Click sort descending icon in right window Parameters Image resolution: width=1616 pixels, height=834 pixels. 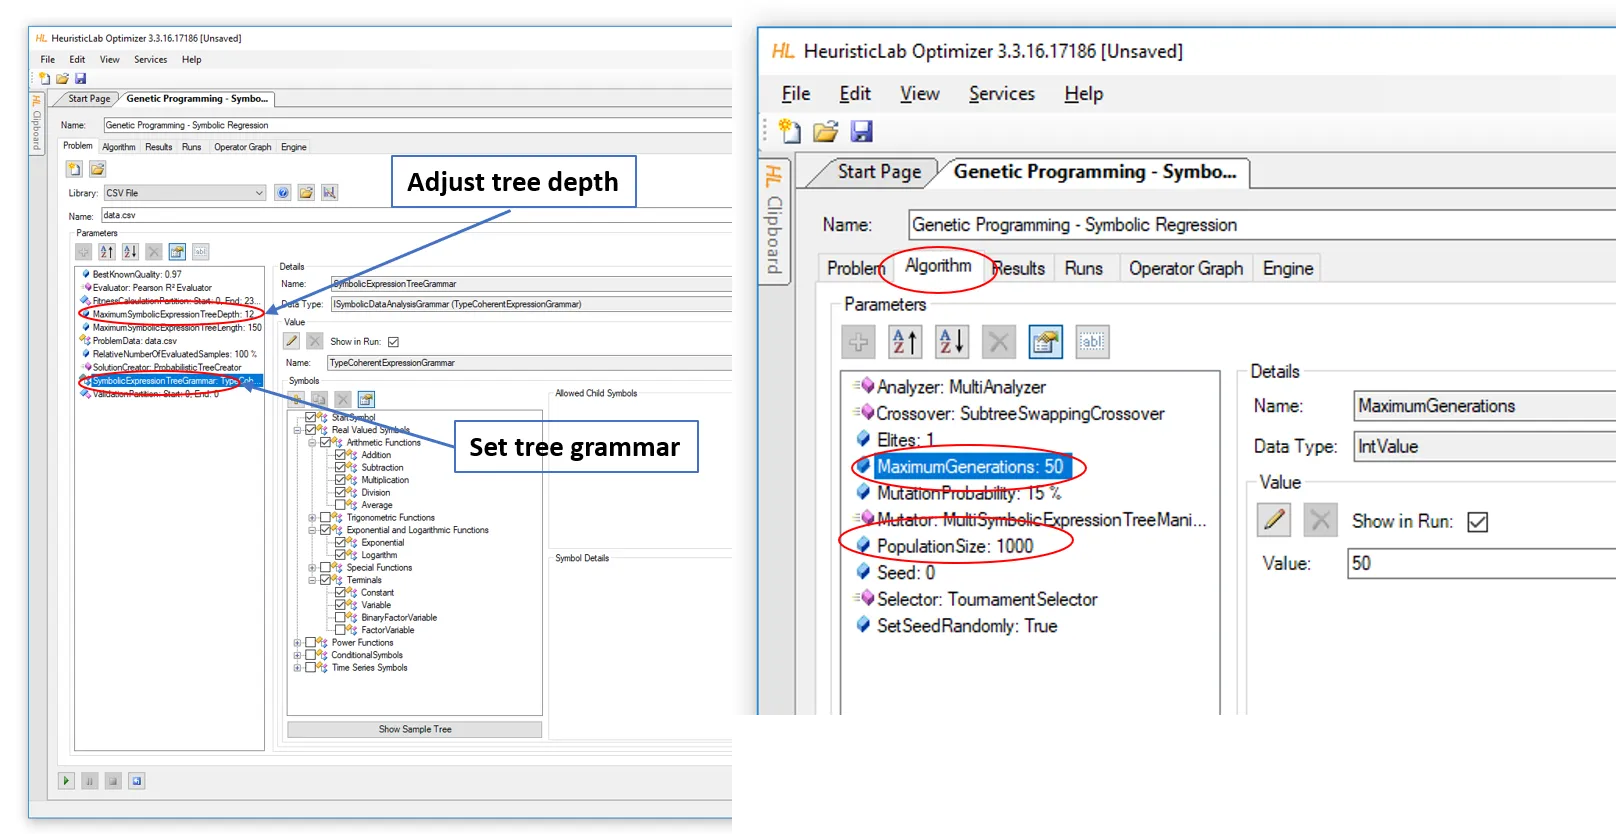pyautogui.click(x=952, y=342)
